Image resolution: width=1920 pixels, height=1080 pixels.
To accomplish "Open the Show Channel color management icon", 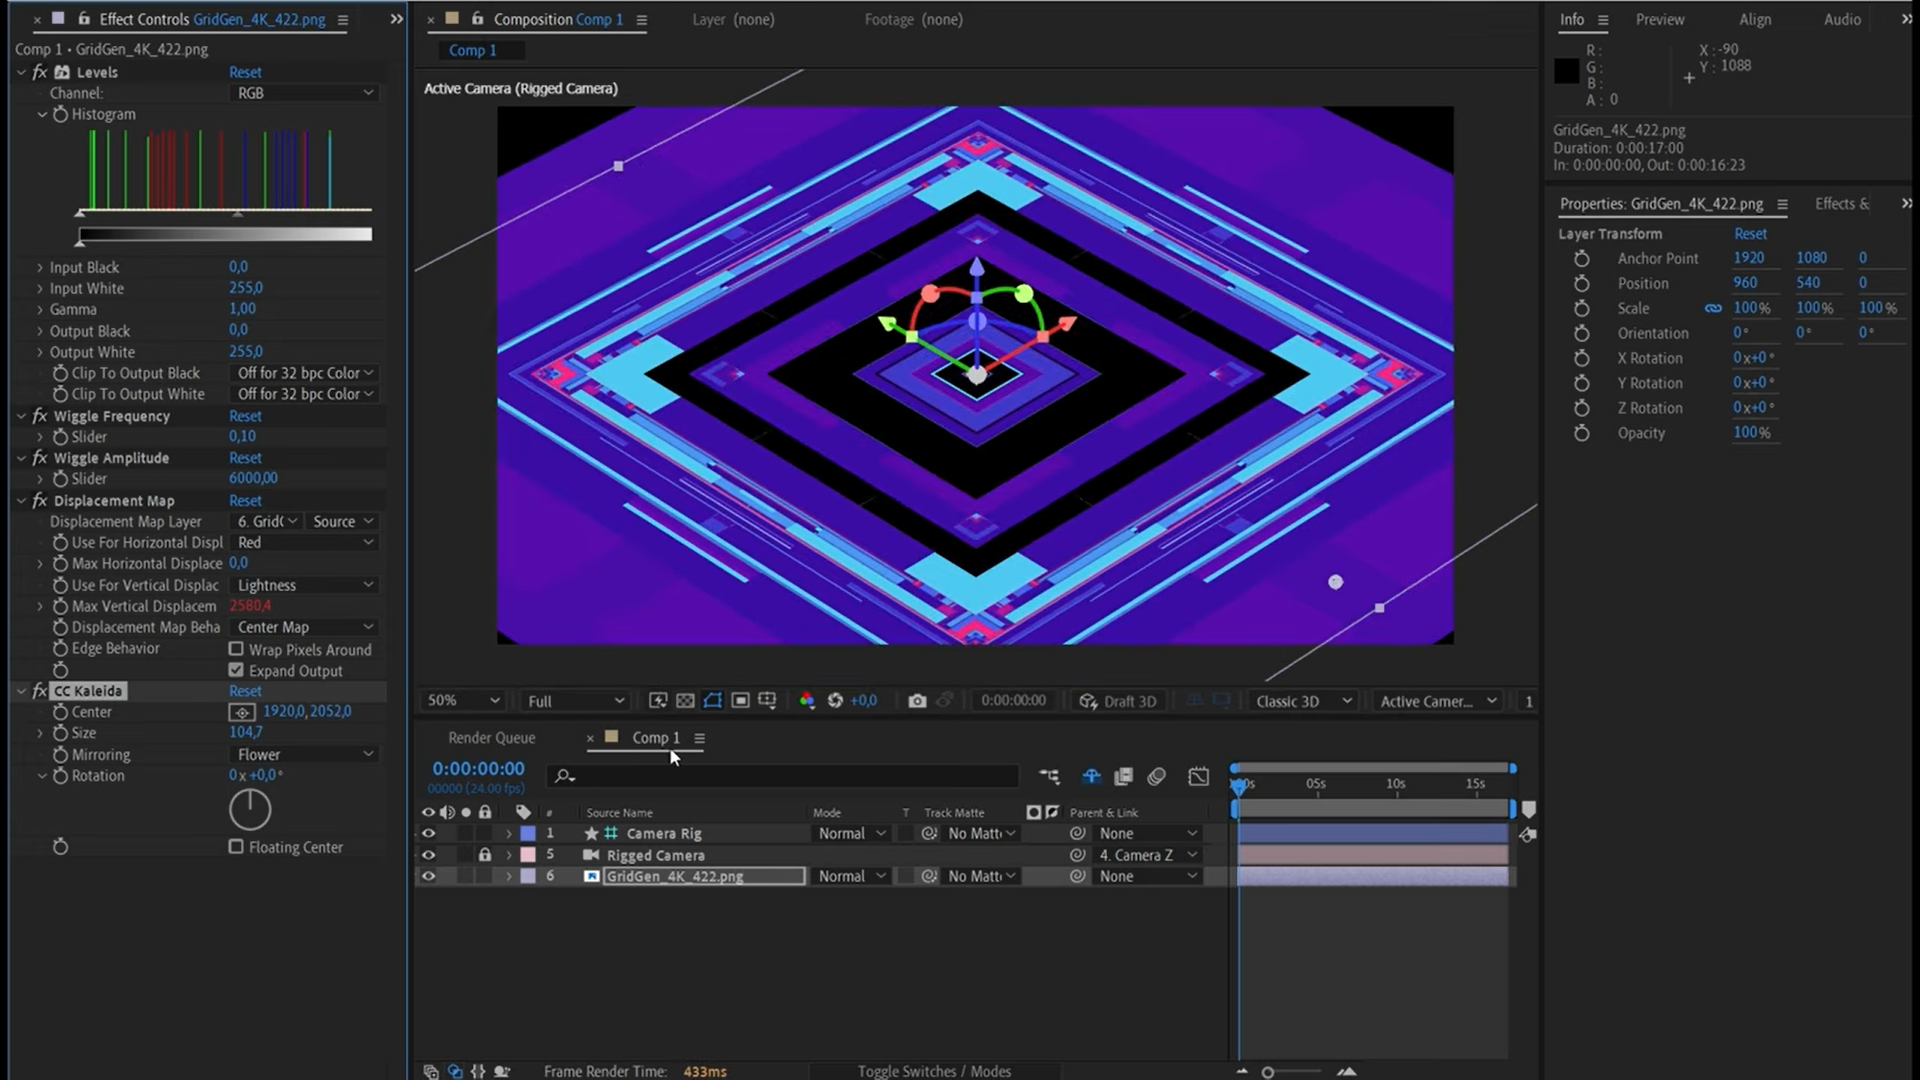I will [807, 701].
